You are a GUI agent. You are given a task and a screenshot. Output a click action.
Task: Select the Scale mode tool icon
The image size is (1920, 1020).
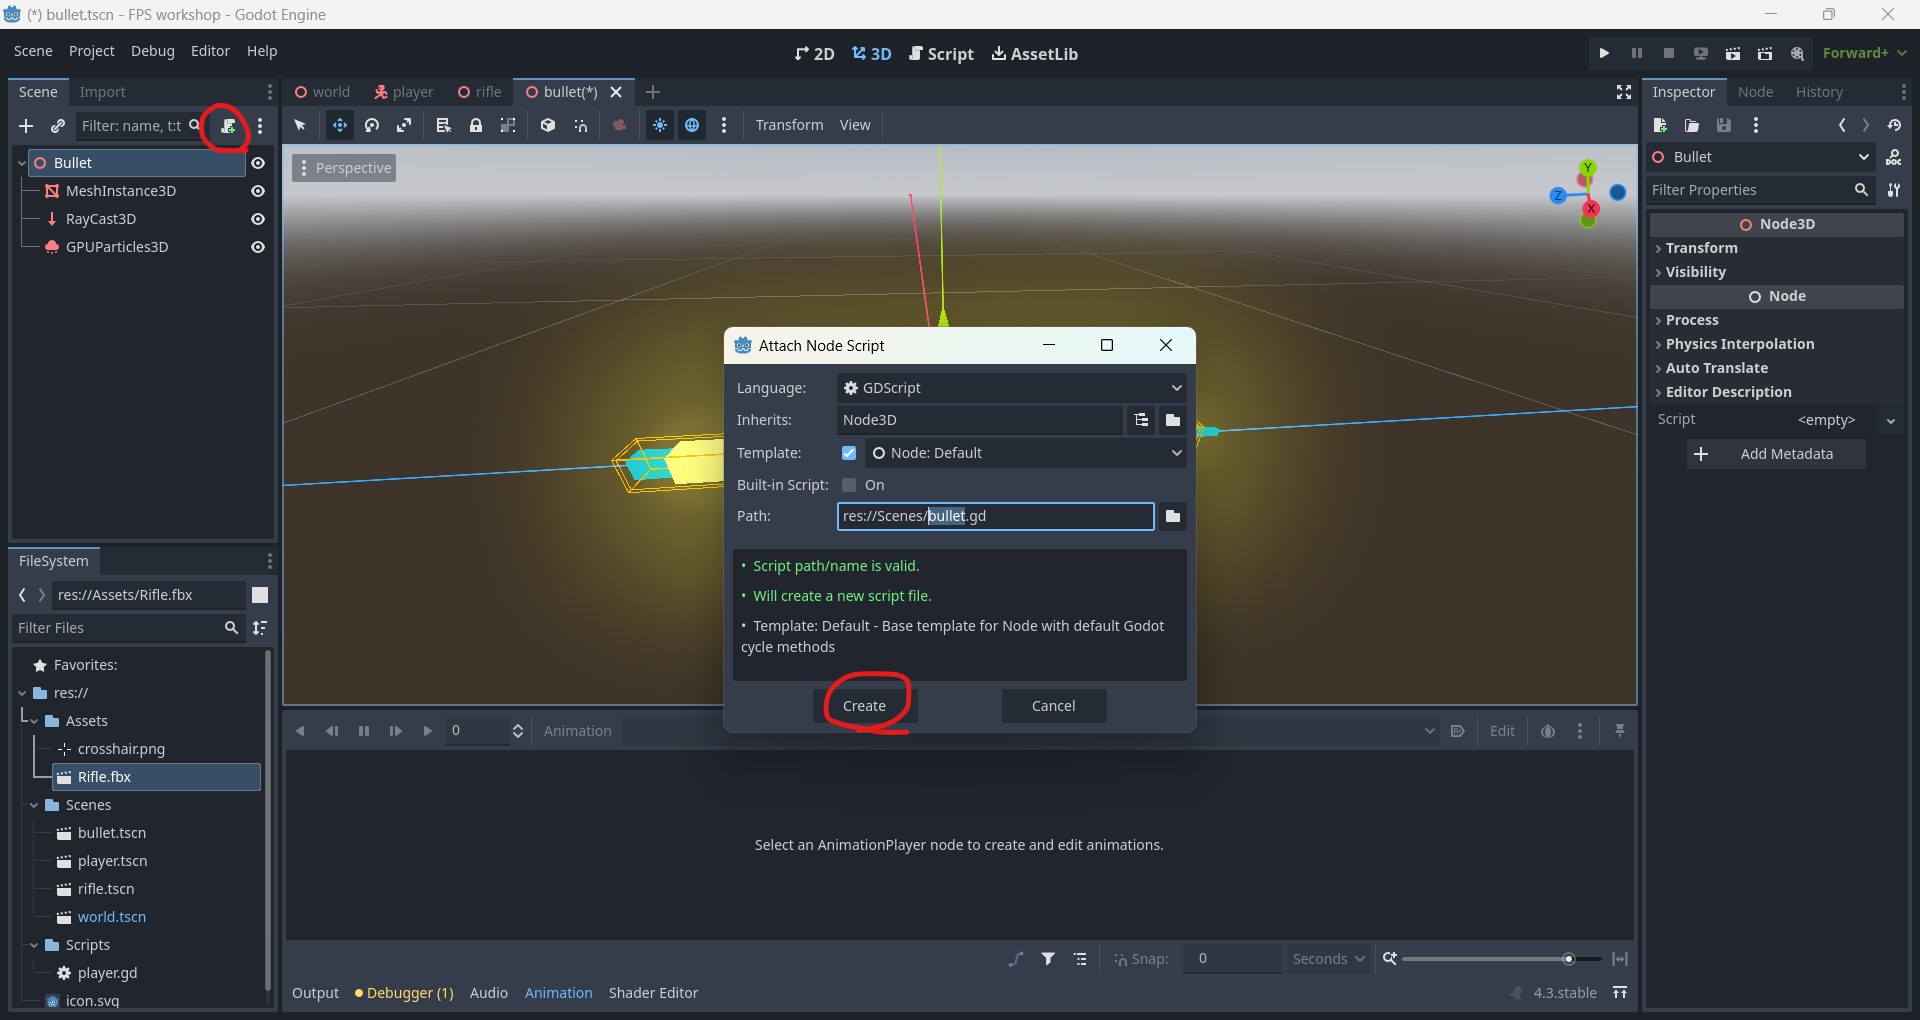[404, 125]
